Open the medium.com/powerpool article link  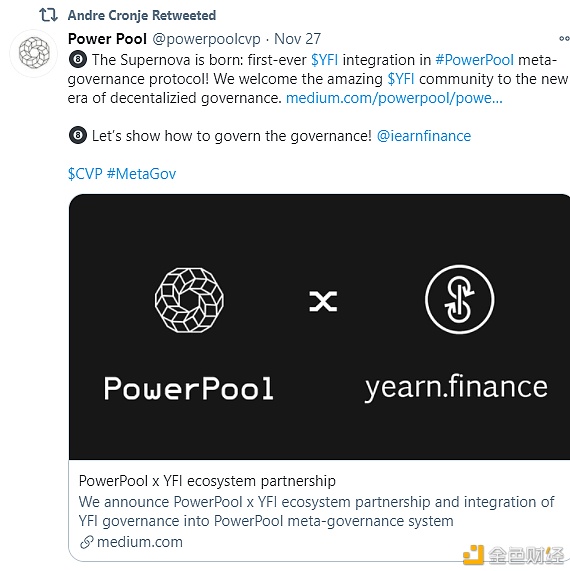[394, 98]
